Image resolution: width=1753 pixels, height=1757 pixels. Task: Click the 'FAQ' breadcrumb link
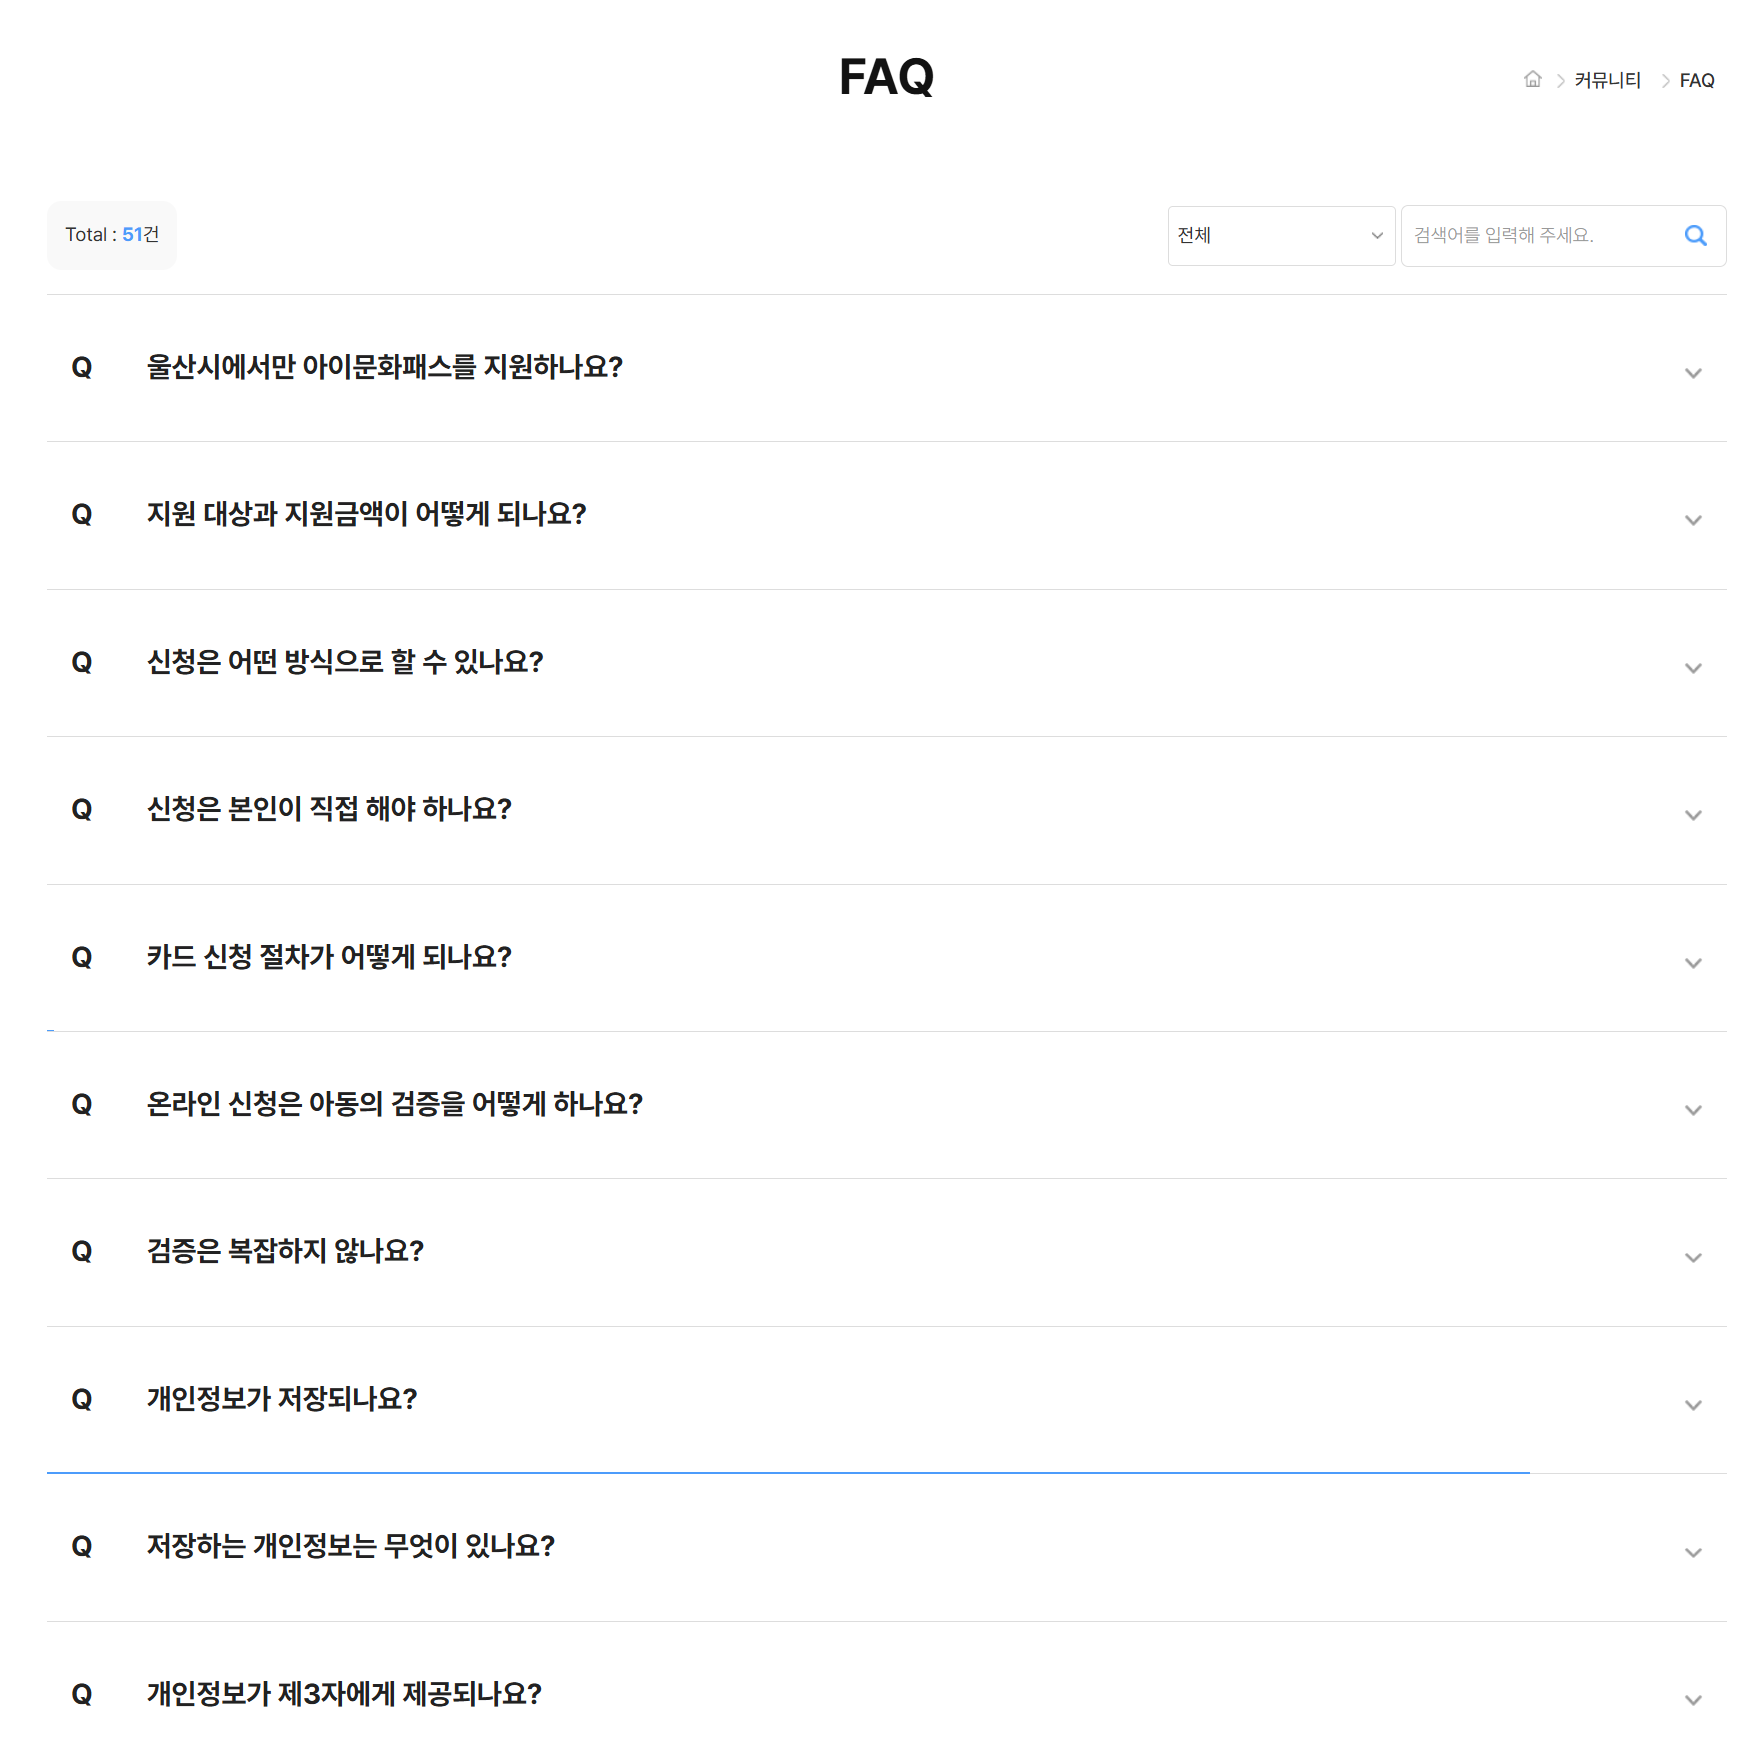pos(1697,80)
